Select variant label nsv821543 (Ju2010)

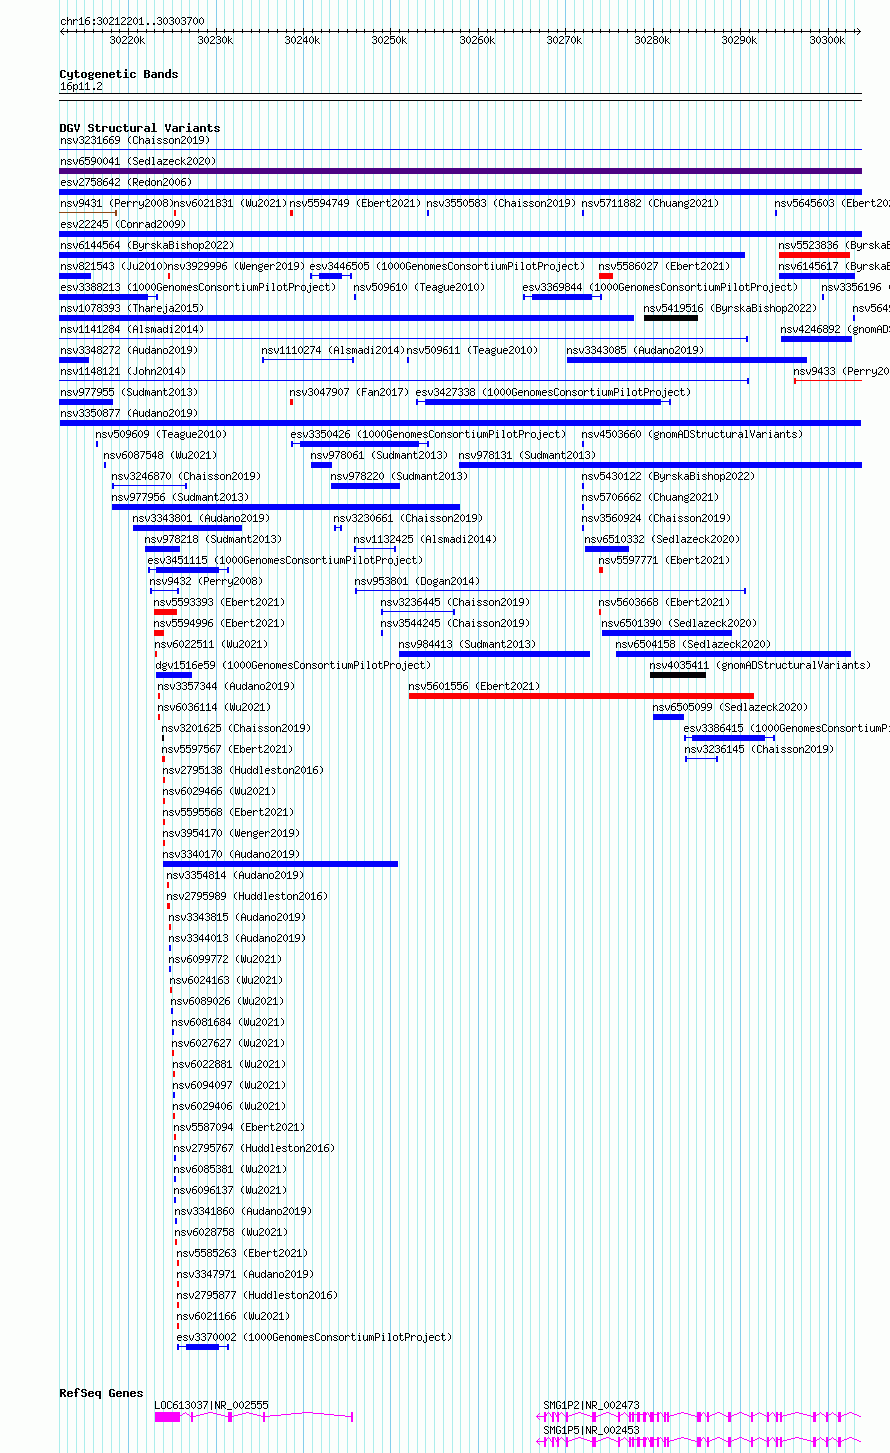point(113,267)
